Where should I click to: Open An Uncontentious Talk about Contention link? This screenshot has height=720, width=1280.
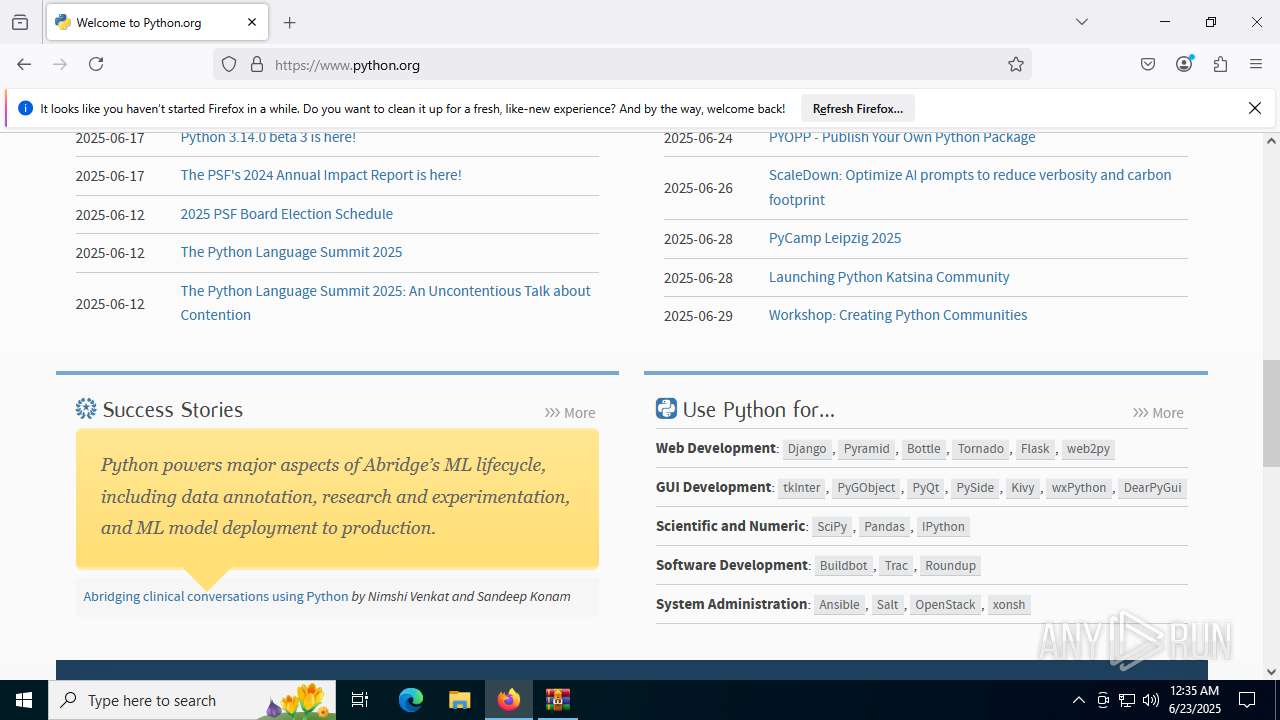[385, 303]
